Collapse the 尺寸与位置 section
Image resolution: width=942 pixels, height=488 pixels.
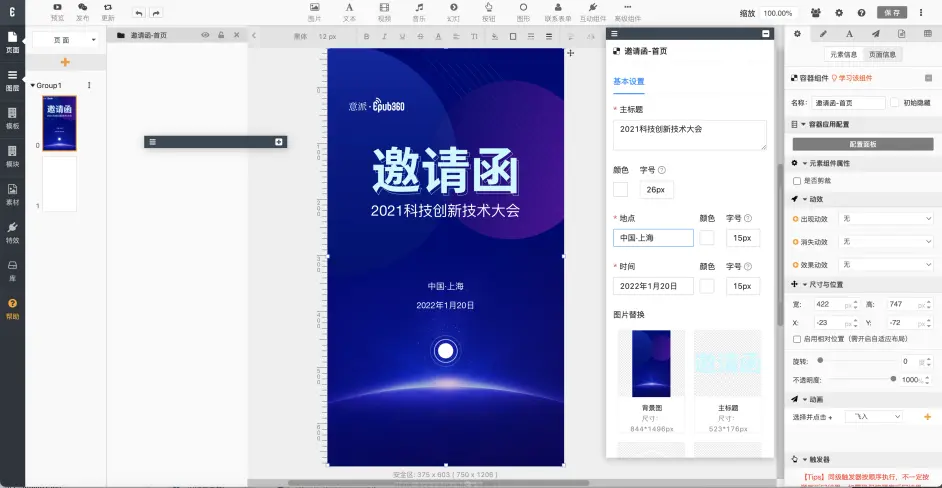point(804,284)
